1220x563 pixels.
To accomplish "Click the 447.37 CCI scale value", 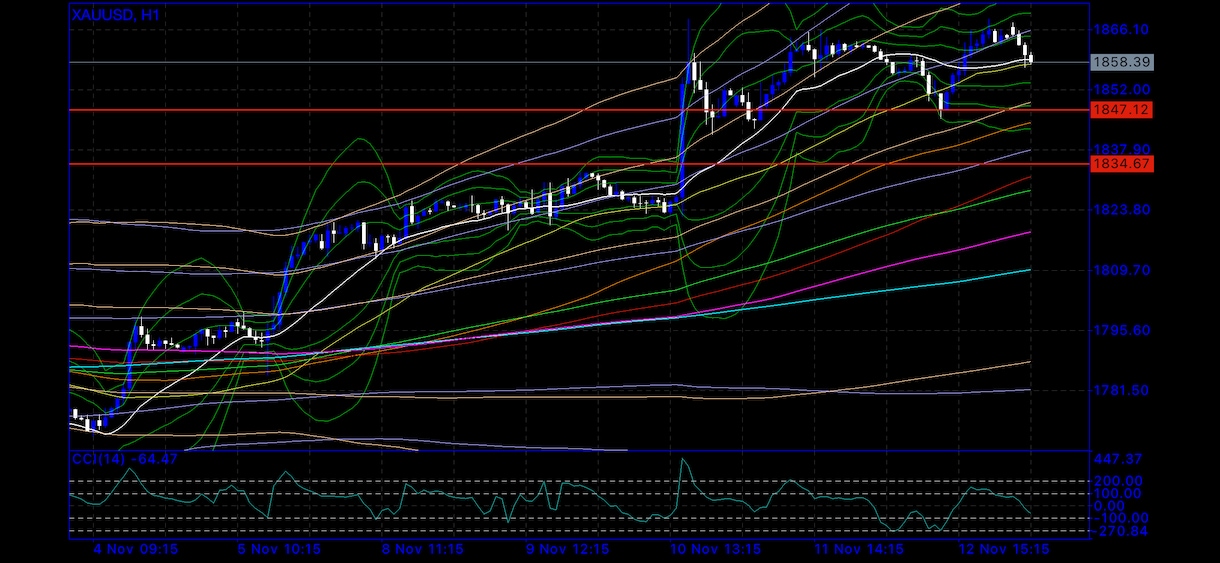I will (1120, 459).
